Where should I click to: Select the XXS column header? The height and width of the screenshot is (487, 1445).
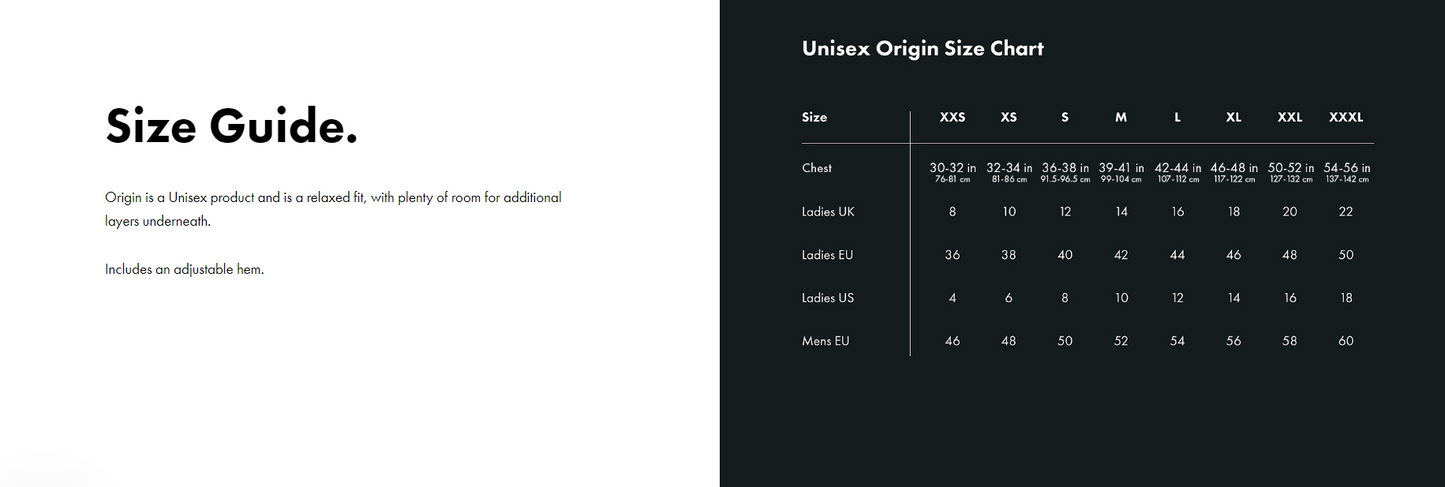tap(952, 117)
